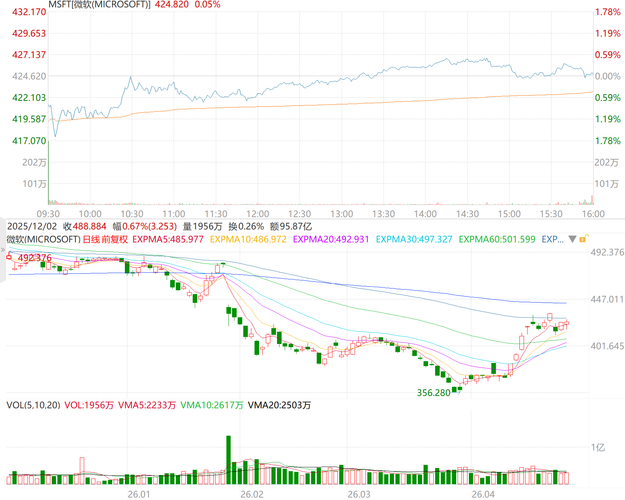Viewport: 625px width, 500px height.
Task: Click the 10:30 time axis label
Action: [x=132, y=214]
